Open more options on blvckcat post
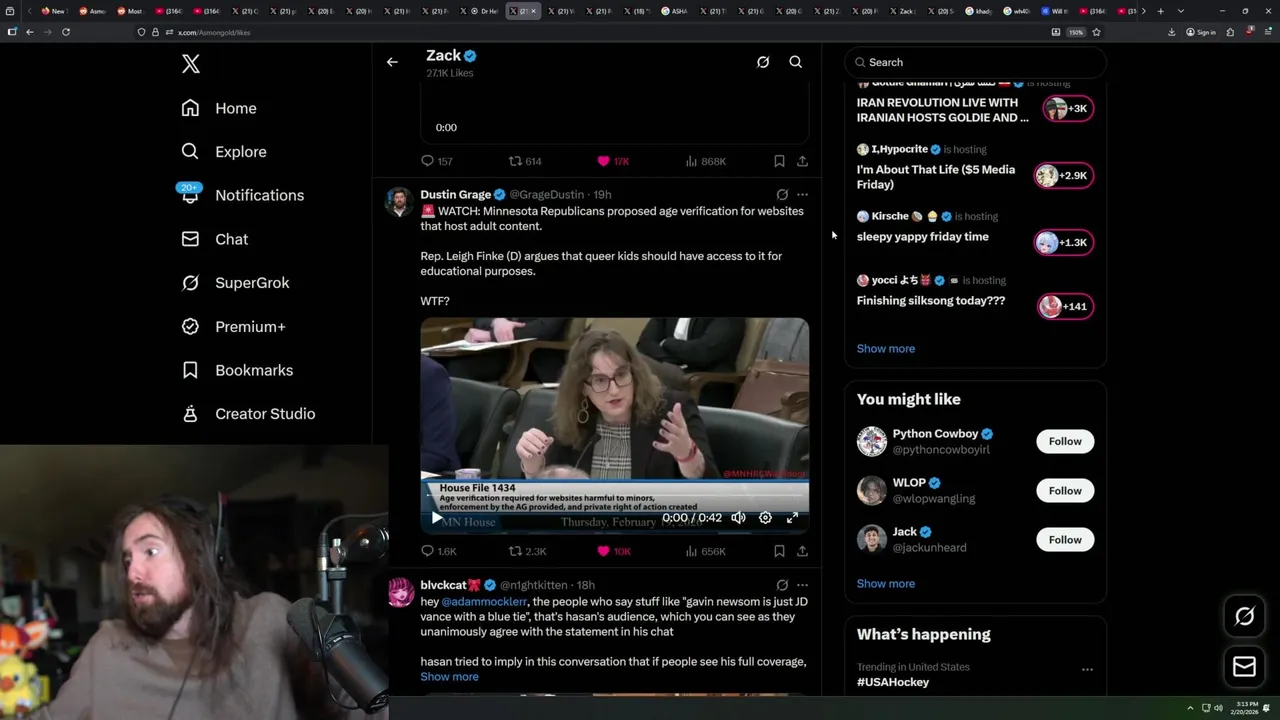The image size is (1280, 720). 802,585
